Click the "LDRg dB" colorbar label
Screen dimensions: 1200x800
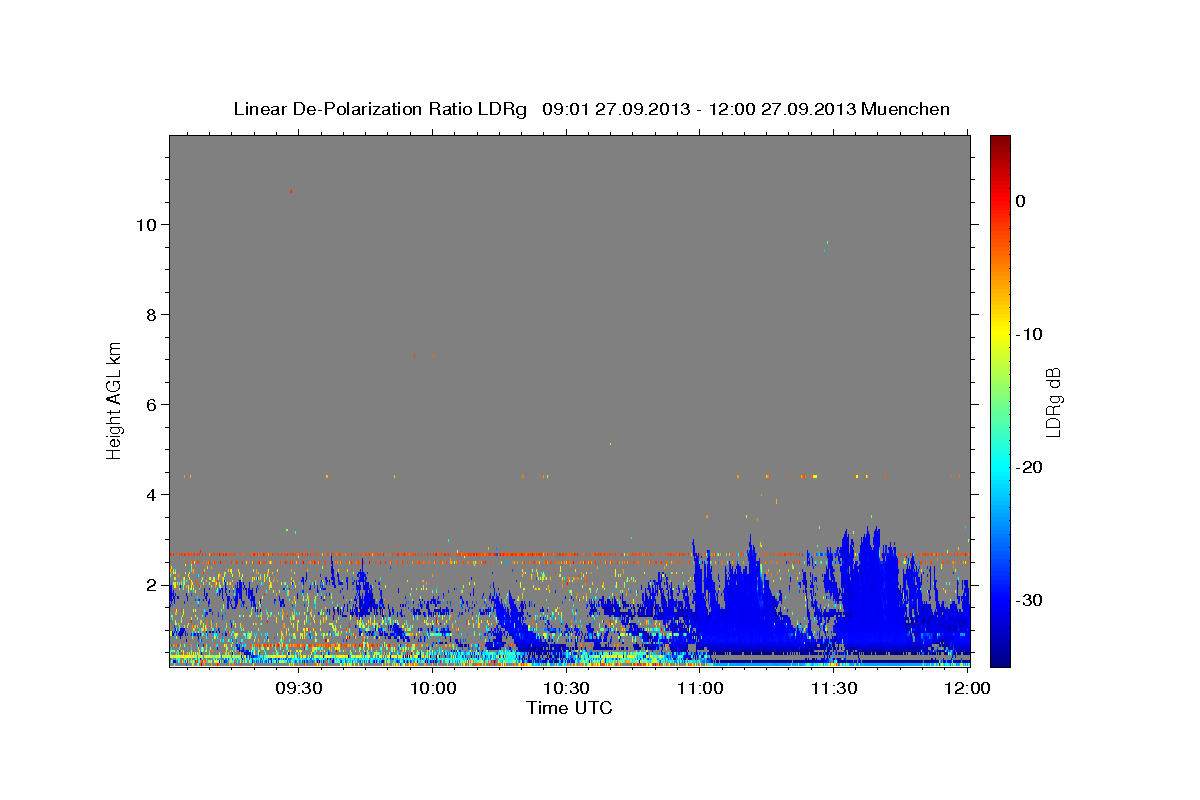[1052, 401]
